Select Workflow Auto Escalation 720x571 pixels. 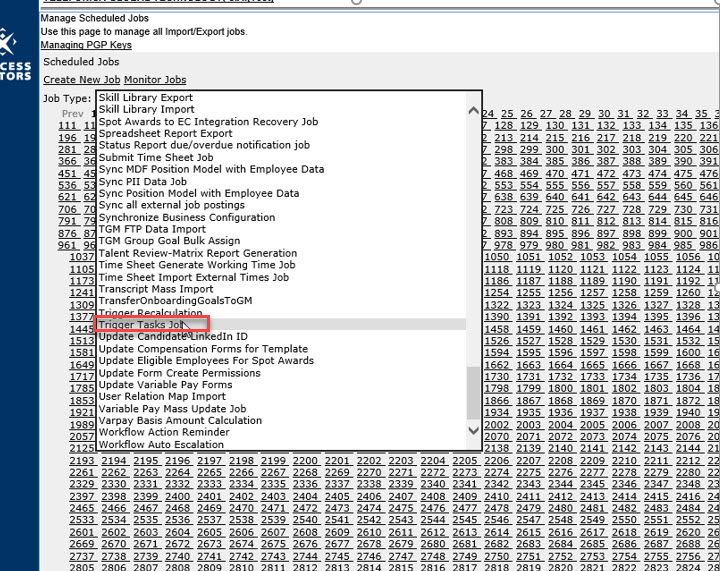tap(161, 445)
